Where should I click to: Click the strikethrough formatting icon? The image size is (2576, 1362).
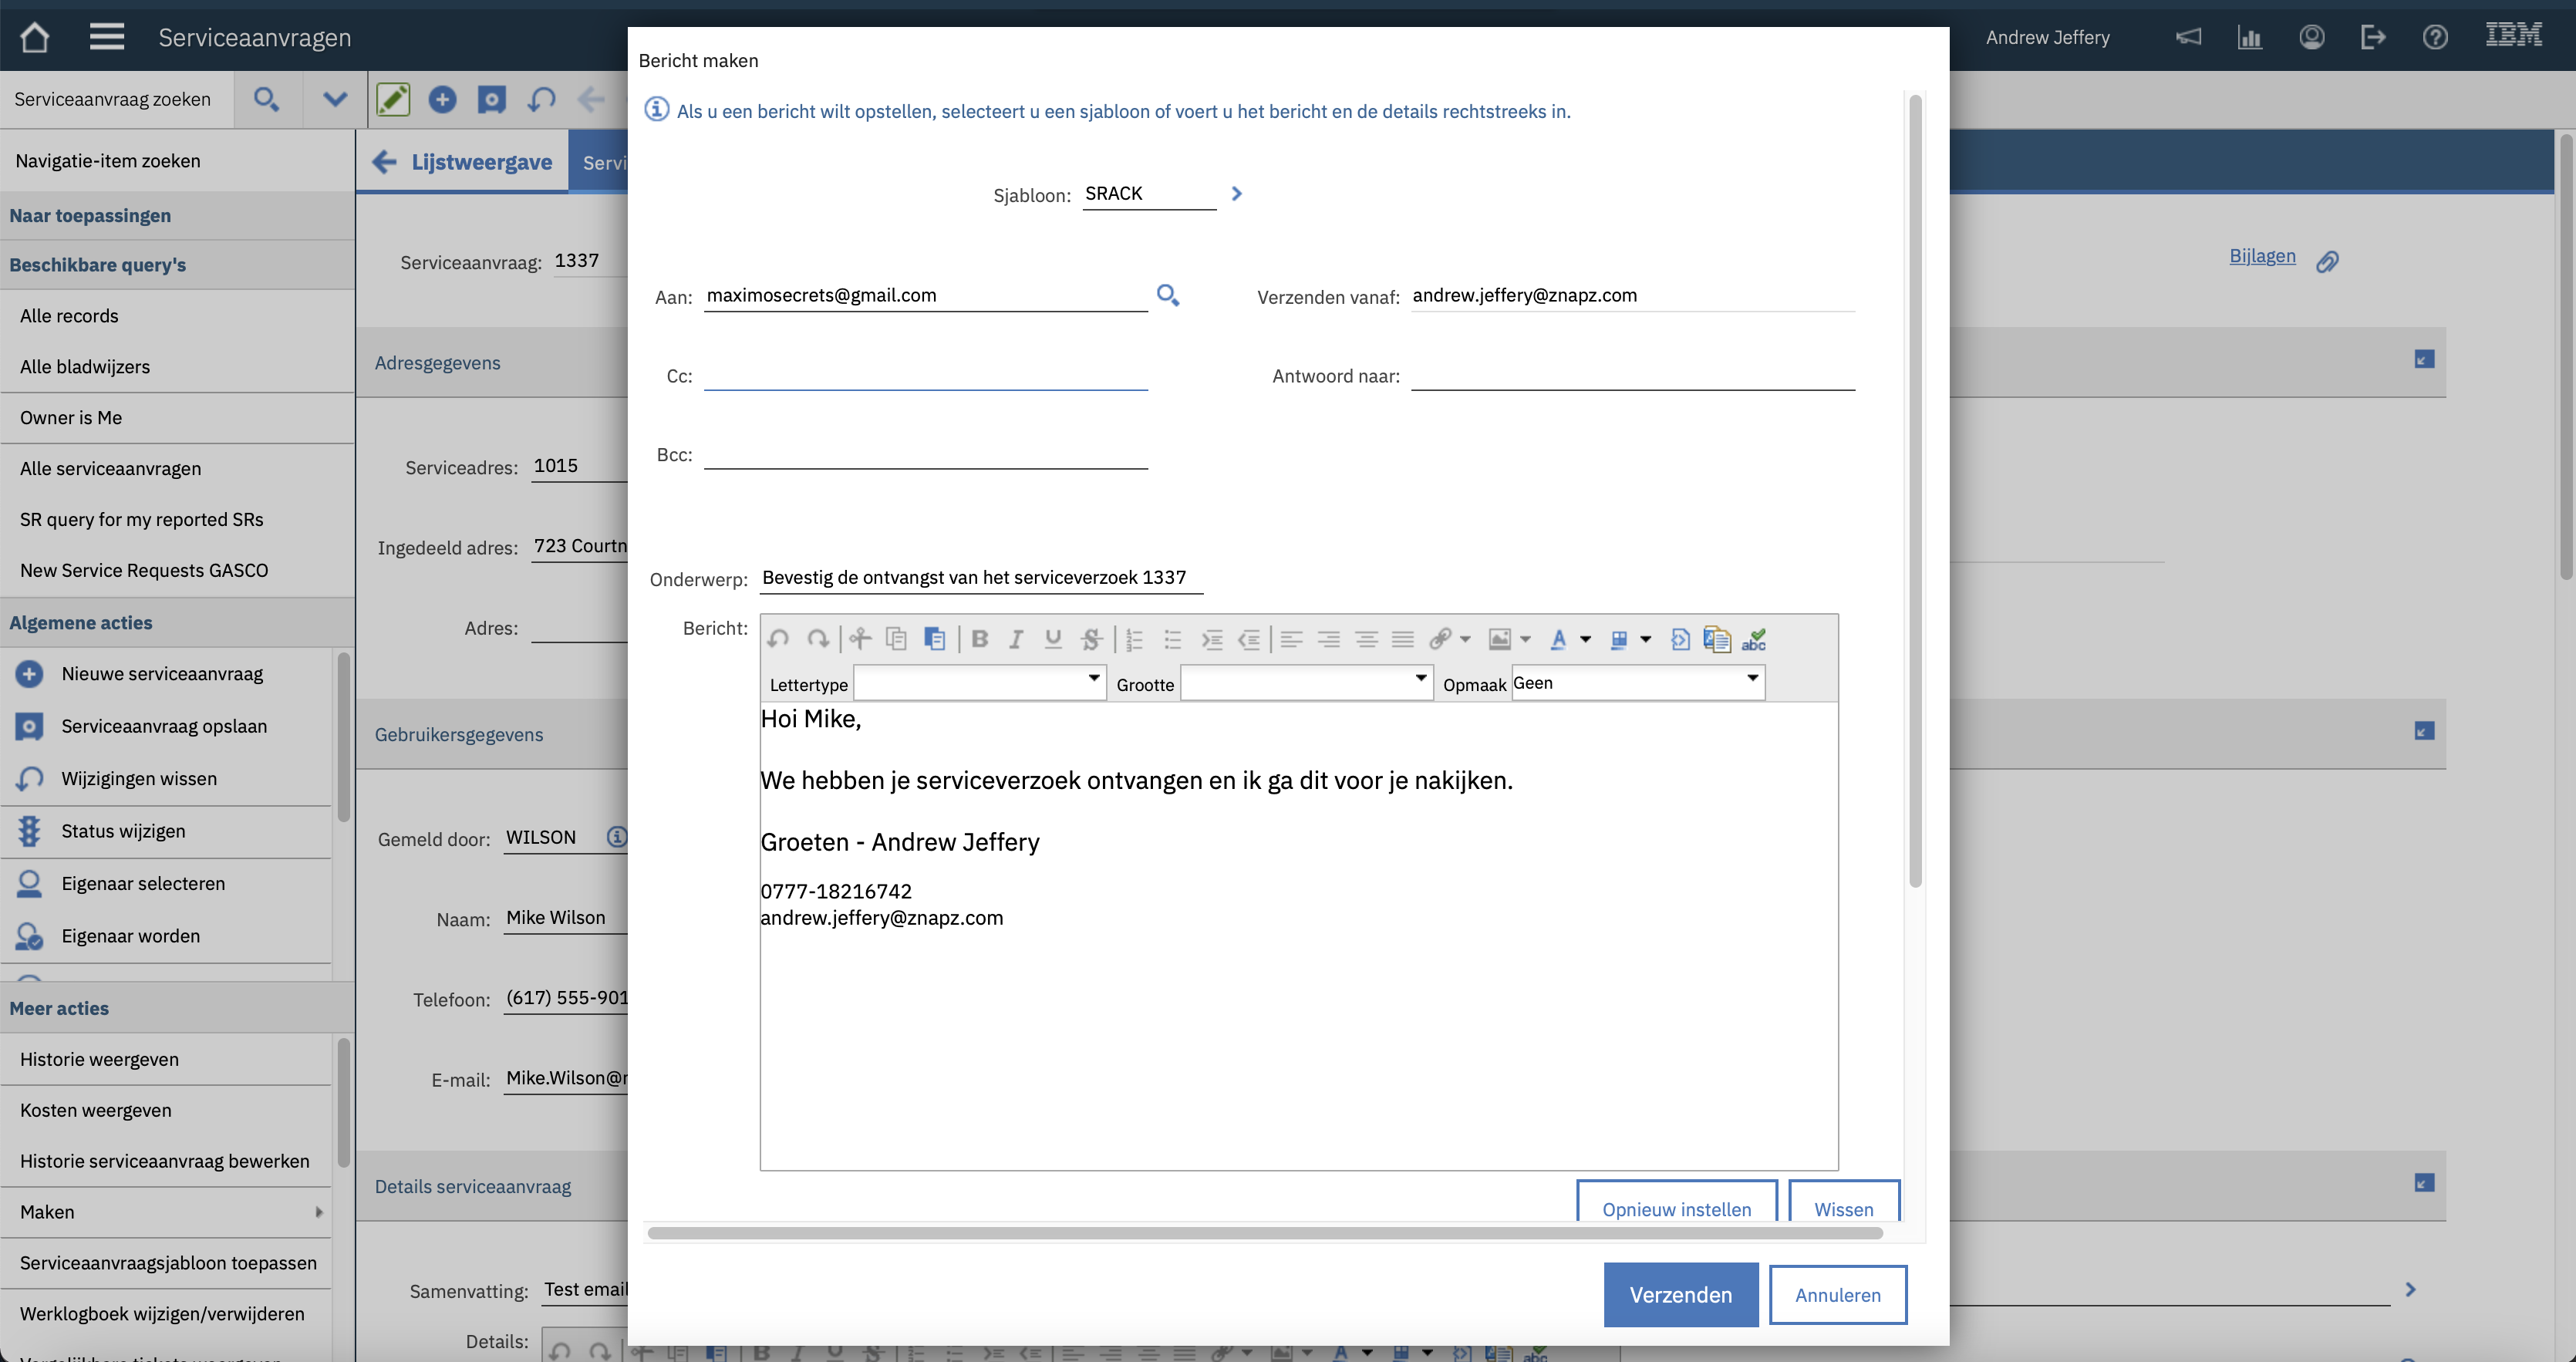click(1091, 640)
